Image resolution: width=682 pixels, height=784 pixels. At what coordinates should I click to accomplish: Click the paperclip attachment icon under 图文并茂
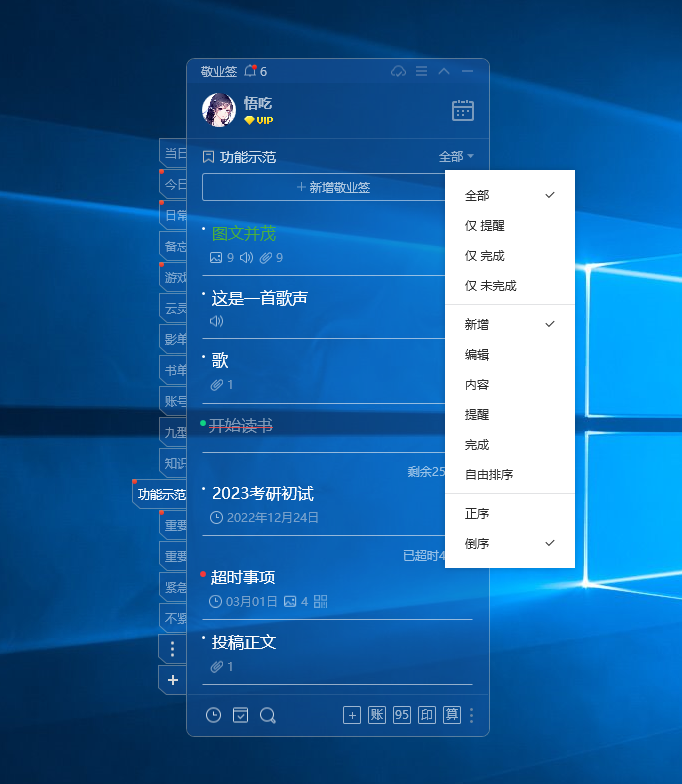click(x=266, y=258)
